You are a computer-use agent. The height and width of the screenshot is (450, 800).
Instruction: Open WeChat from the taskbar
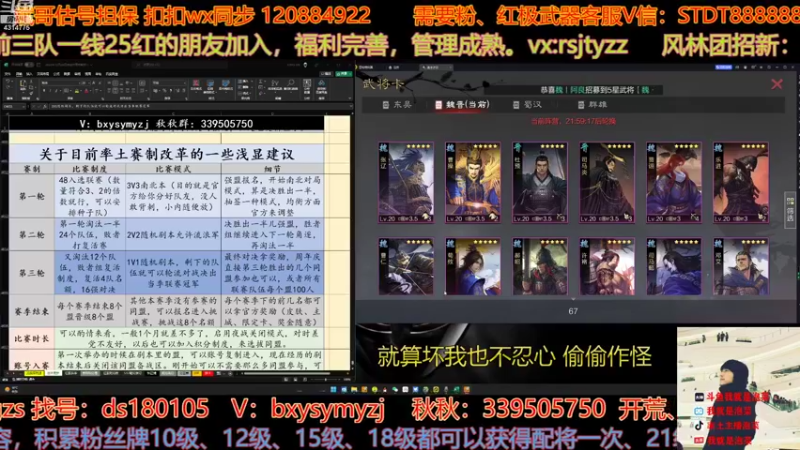(395, 390)
